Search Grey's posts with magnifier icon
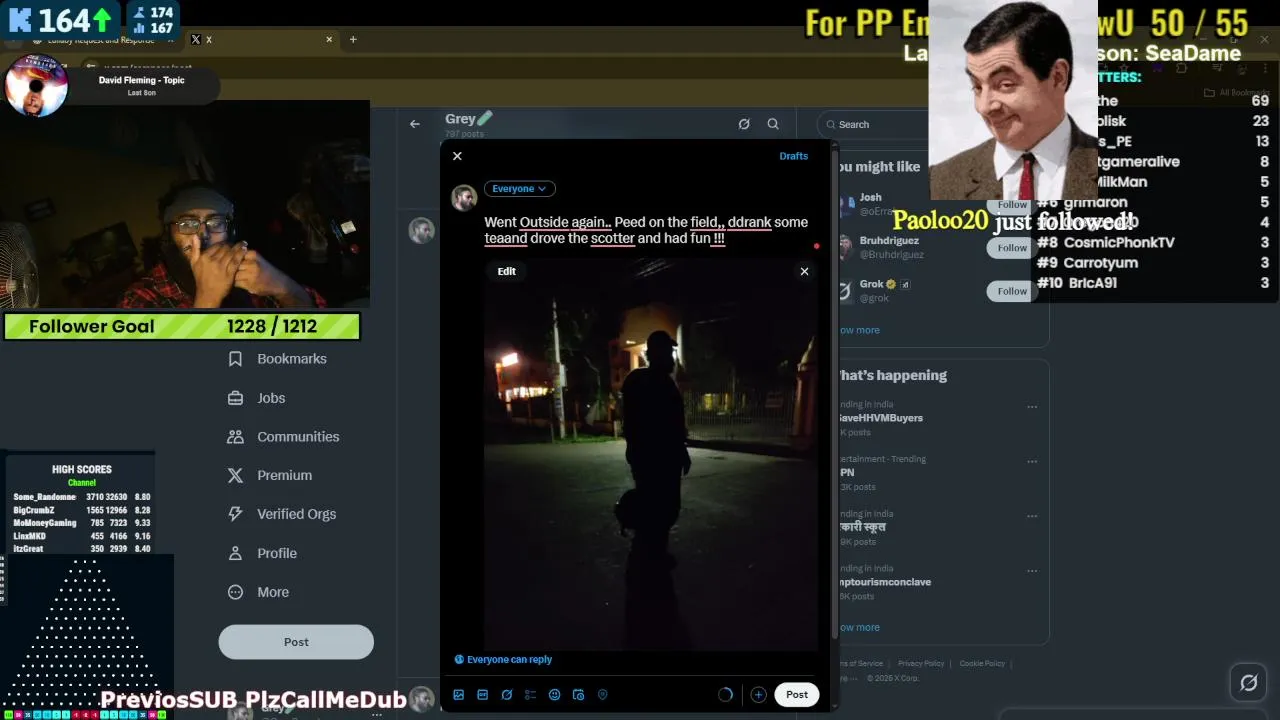The height and width of the screenshot is (720, 1280). point(773,124)
